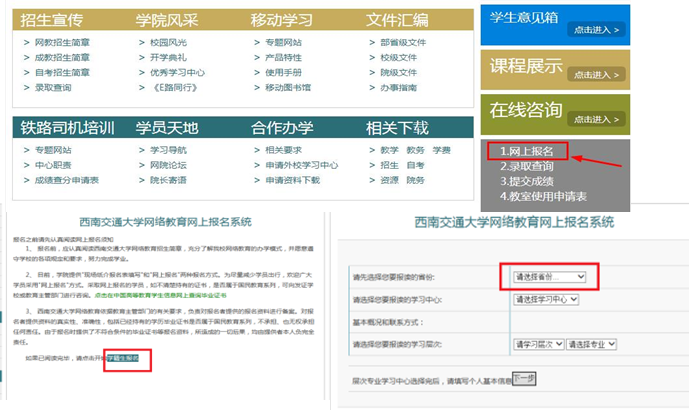Open 网院论坛 link
This screenshot has width=690, height=412.
168,166
